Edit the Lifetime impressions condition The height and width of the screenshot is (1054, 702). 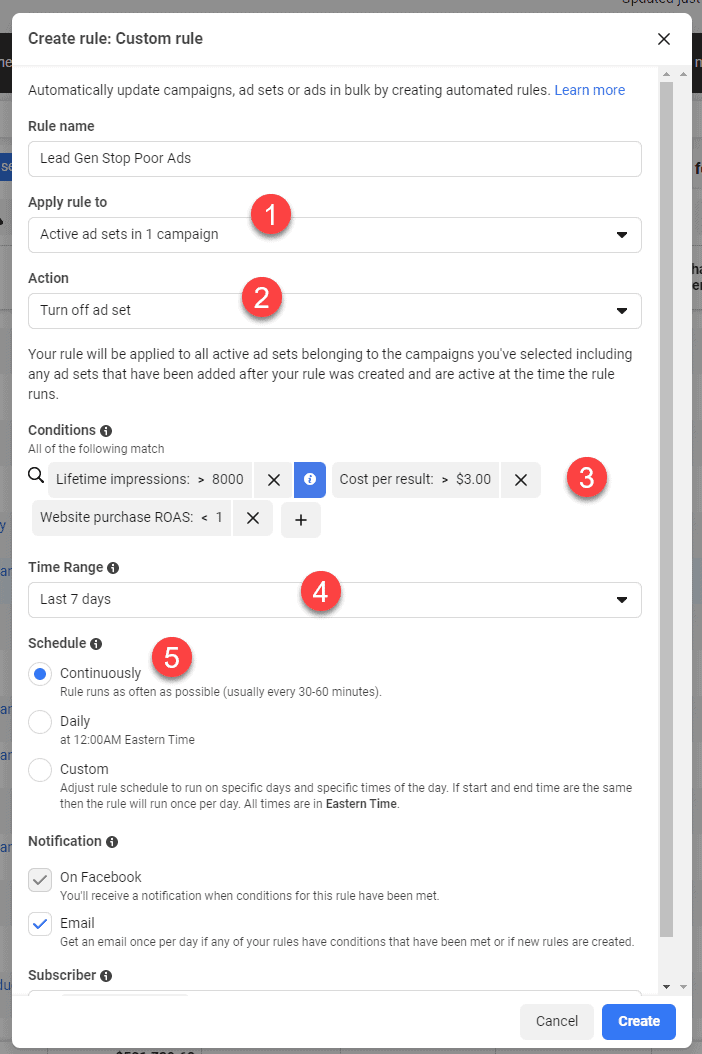tap(150, 479)
